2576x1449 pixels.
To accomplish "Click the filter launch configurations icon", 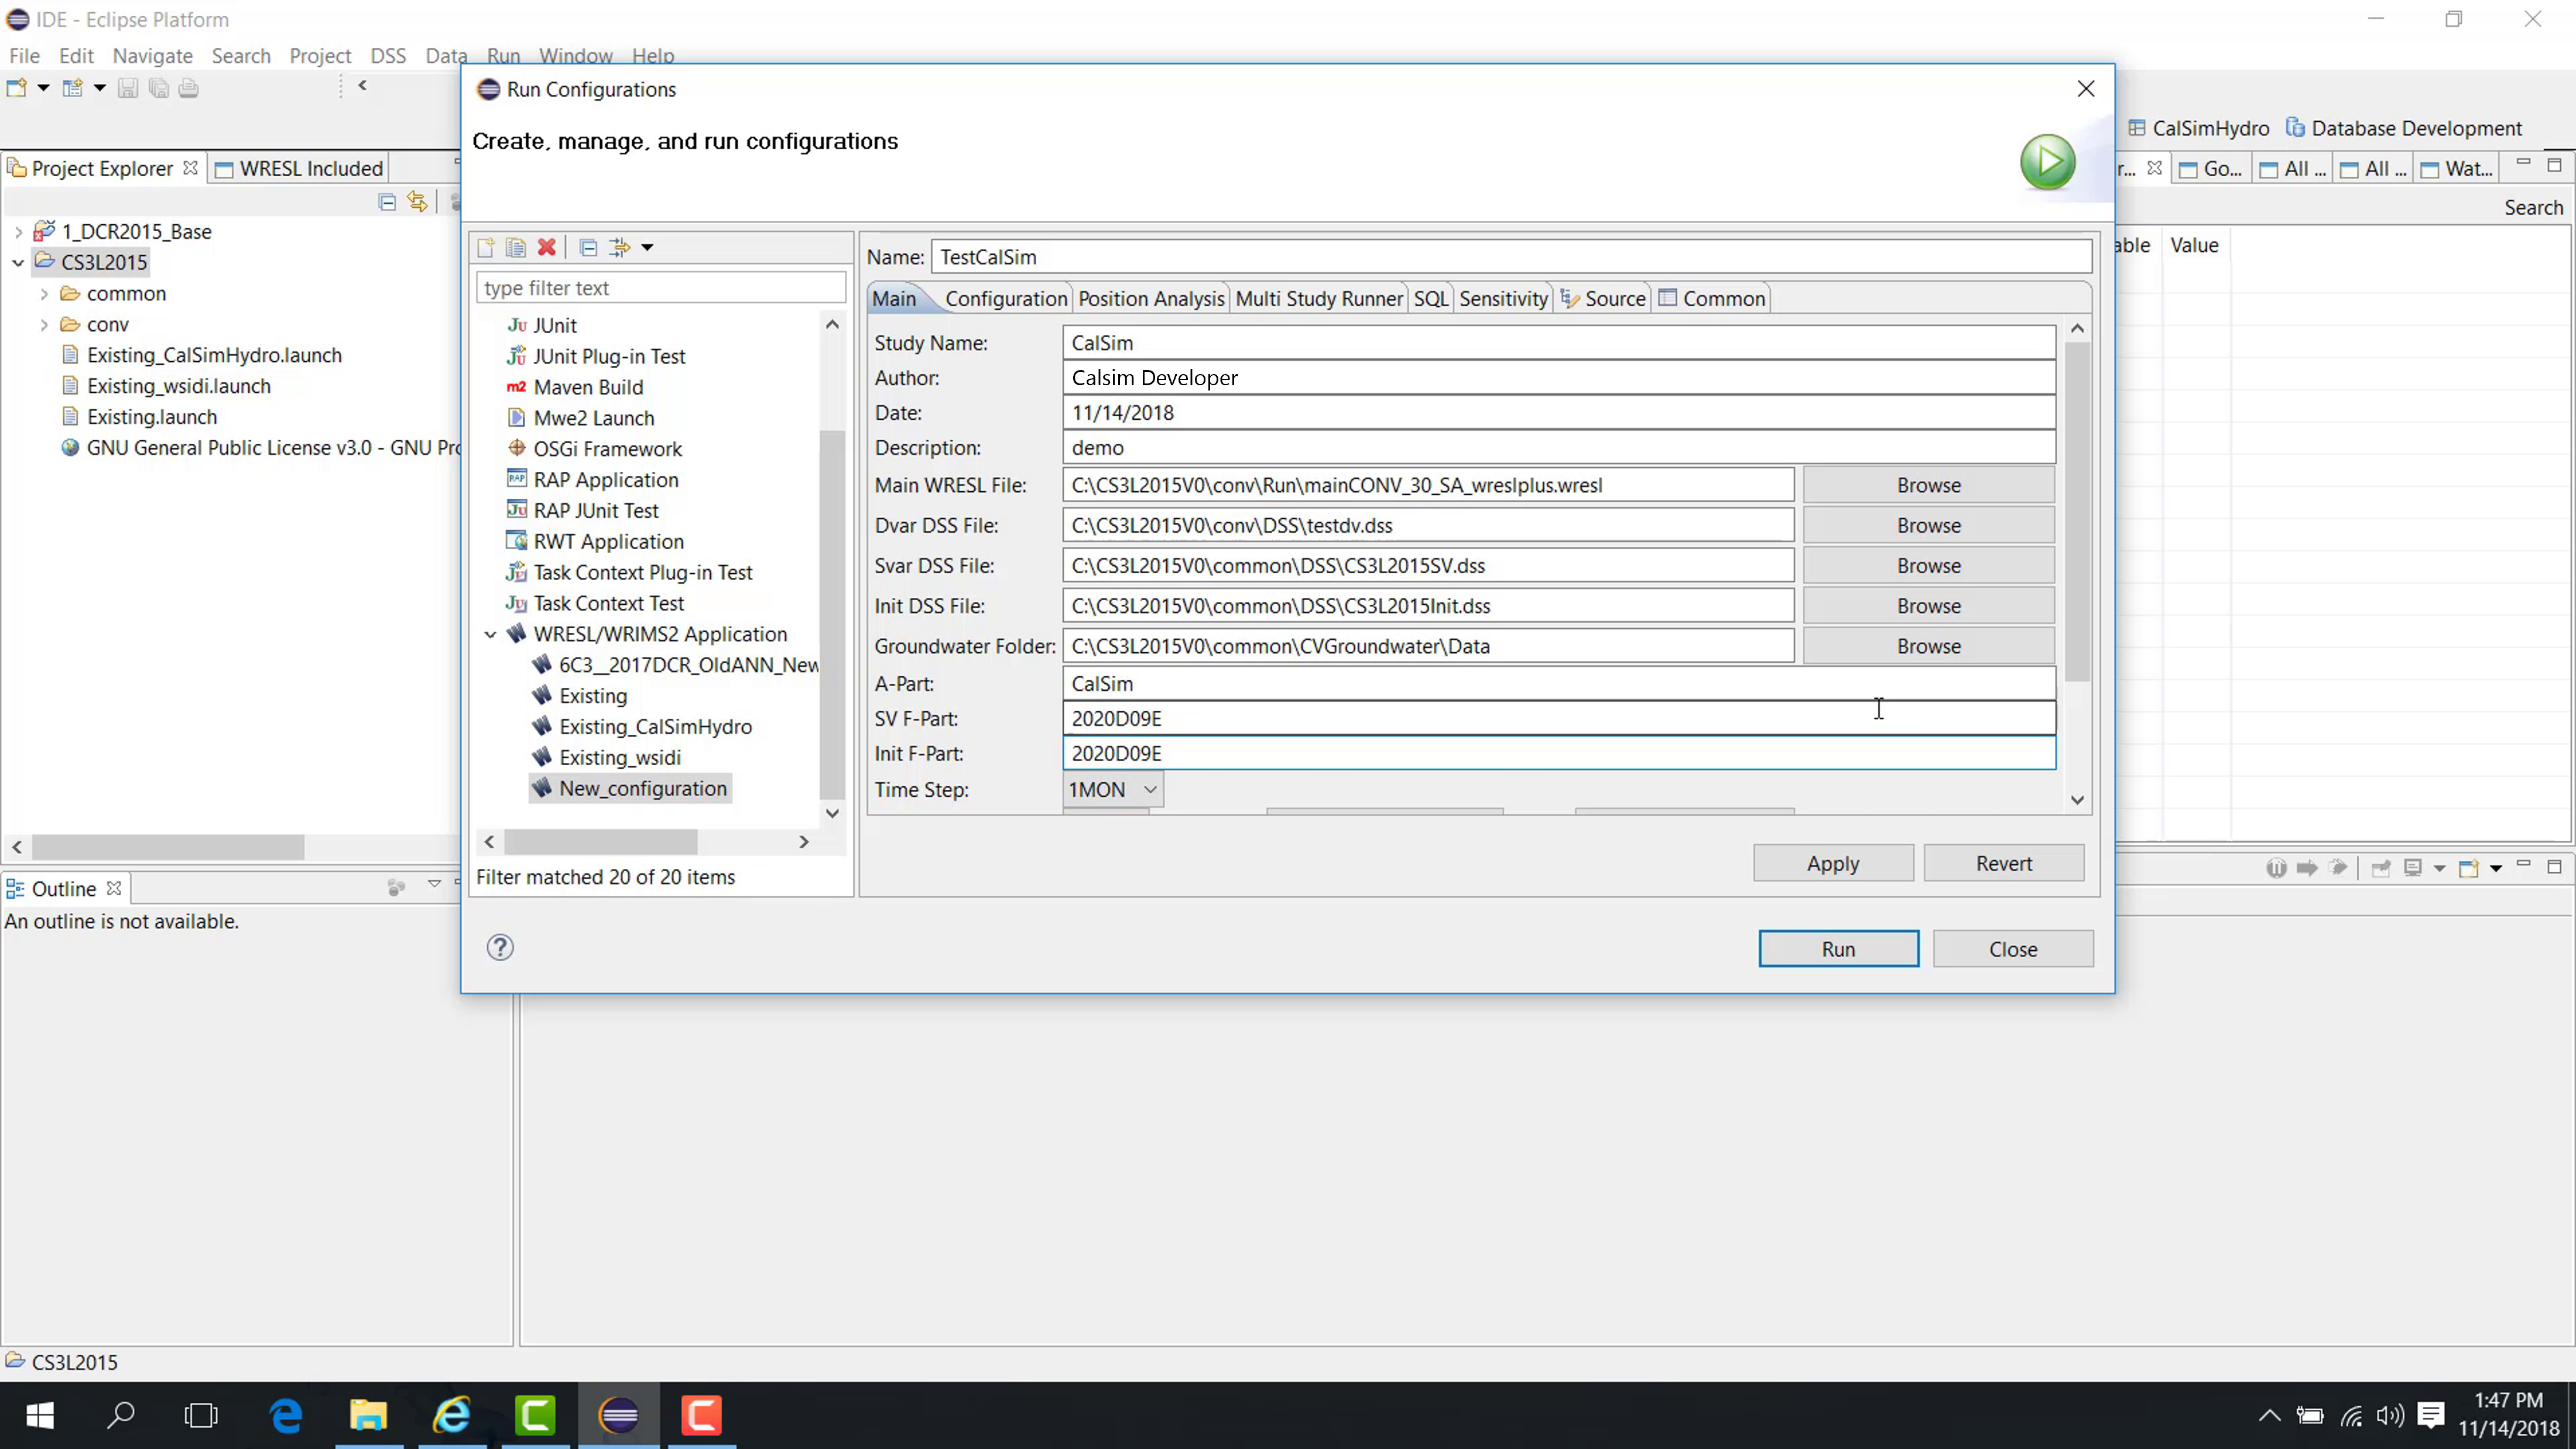I will tap(620, 247).
